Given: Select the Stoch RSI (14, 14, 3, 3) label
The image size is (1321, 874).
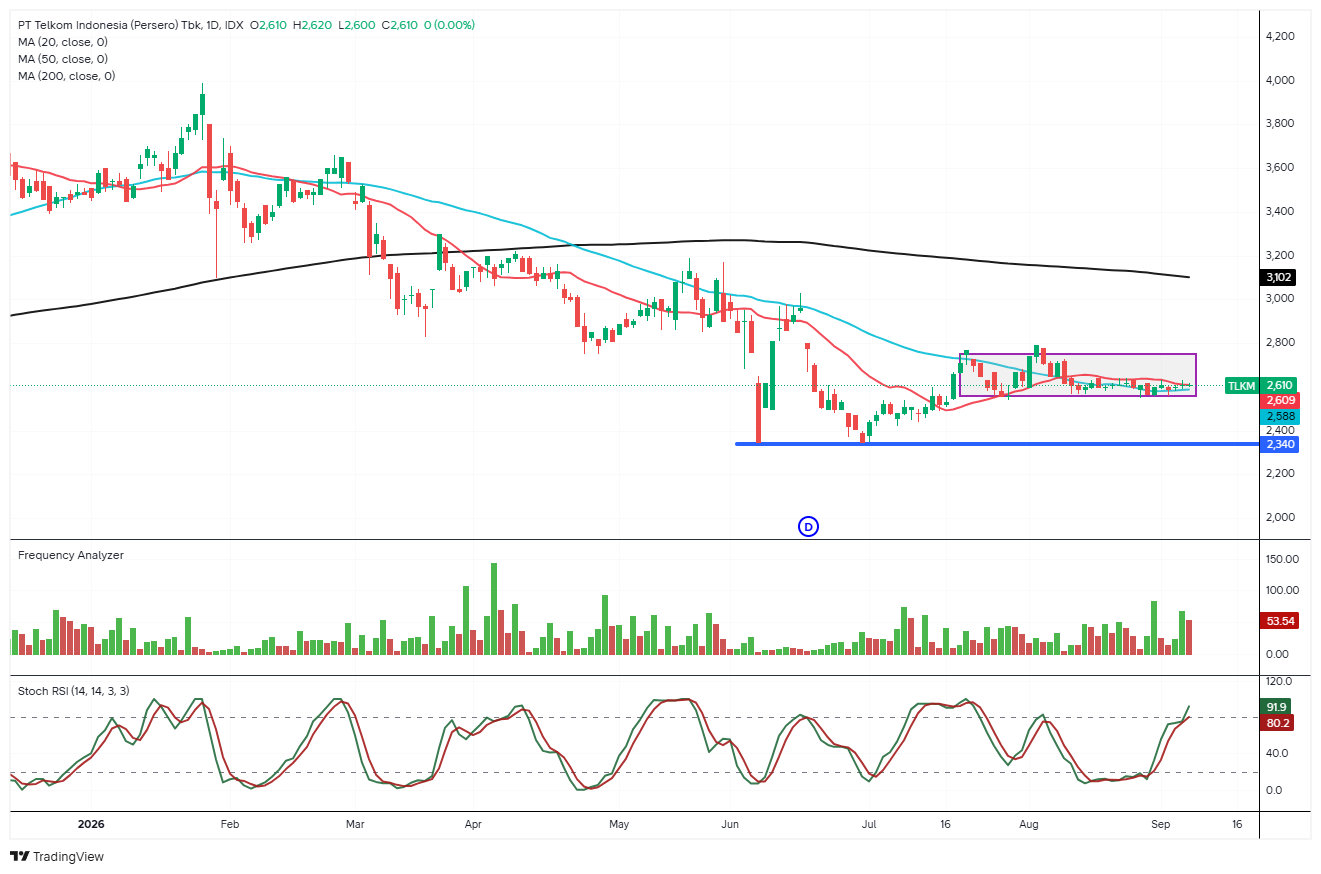Looking at the screenshot, I should pyautogui.click(x=73, y=691).
